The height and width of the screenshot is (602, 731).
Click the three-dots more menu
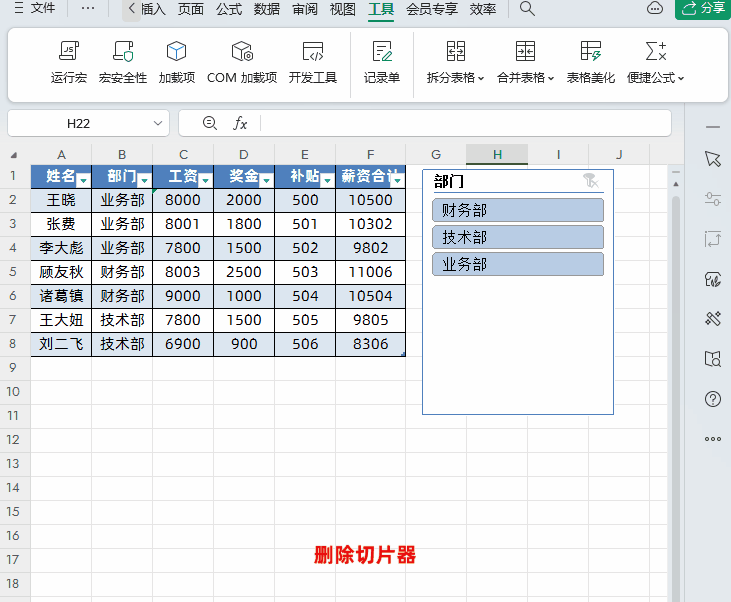88,8
